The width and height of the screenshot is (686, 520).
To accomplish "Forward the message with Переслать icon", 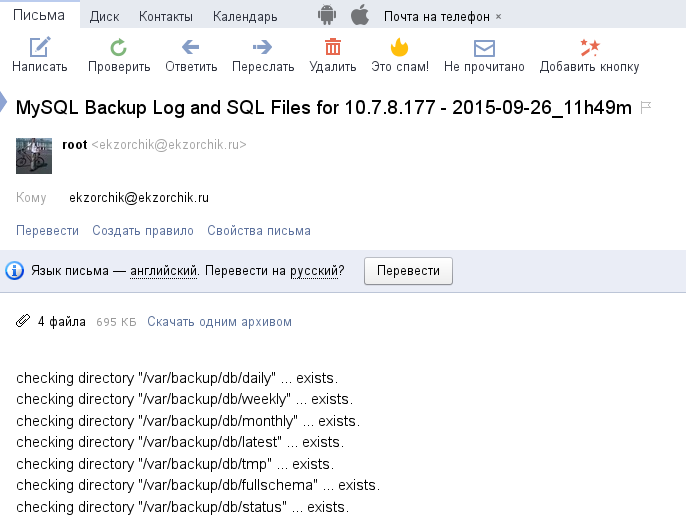I will coord(262,47).
